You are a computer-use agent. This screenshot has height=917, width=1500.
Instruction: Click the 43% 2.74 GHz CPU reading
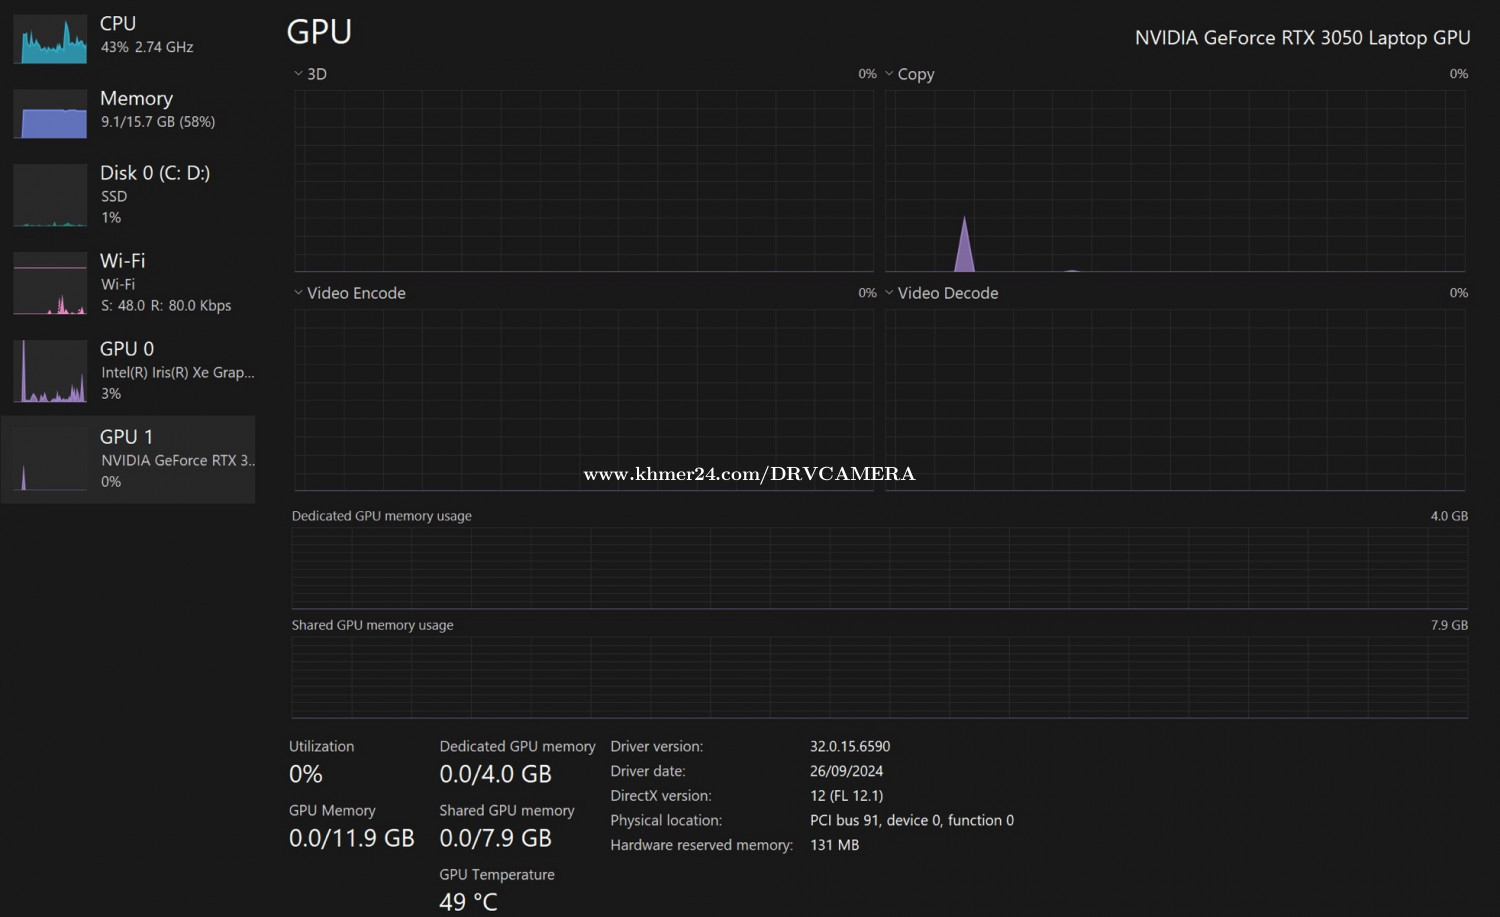[x=147, y=47]
